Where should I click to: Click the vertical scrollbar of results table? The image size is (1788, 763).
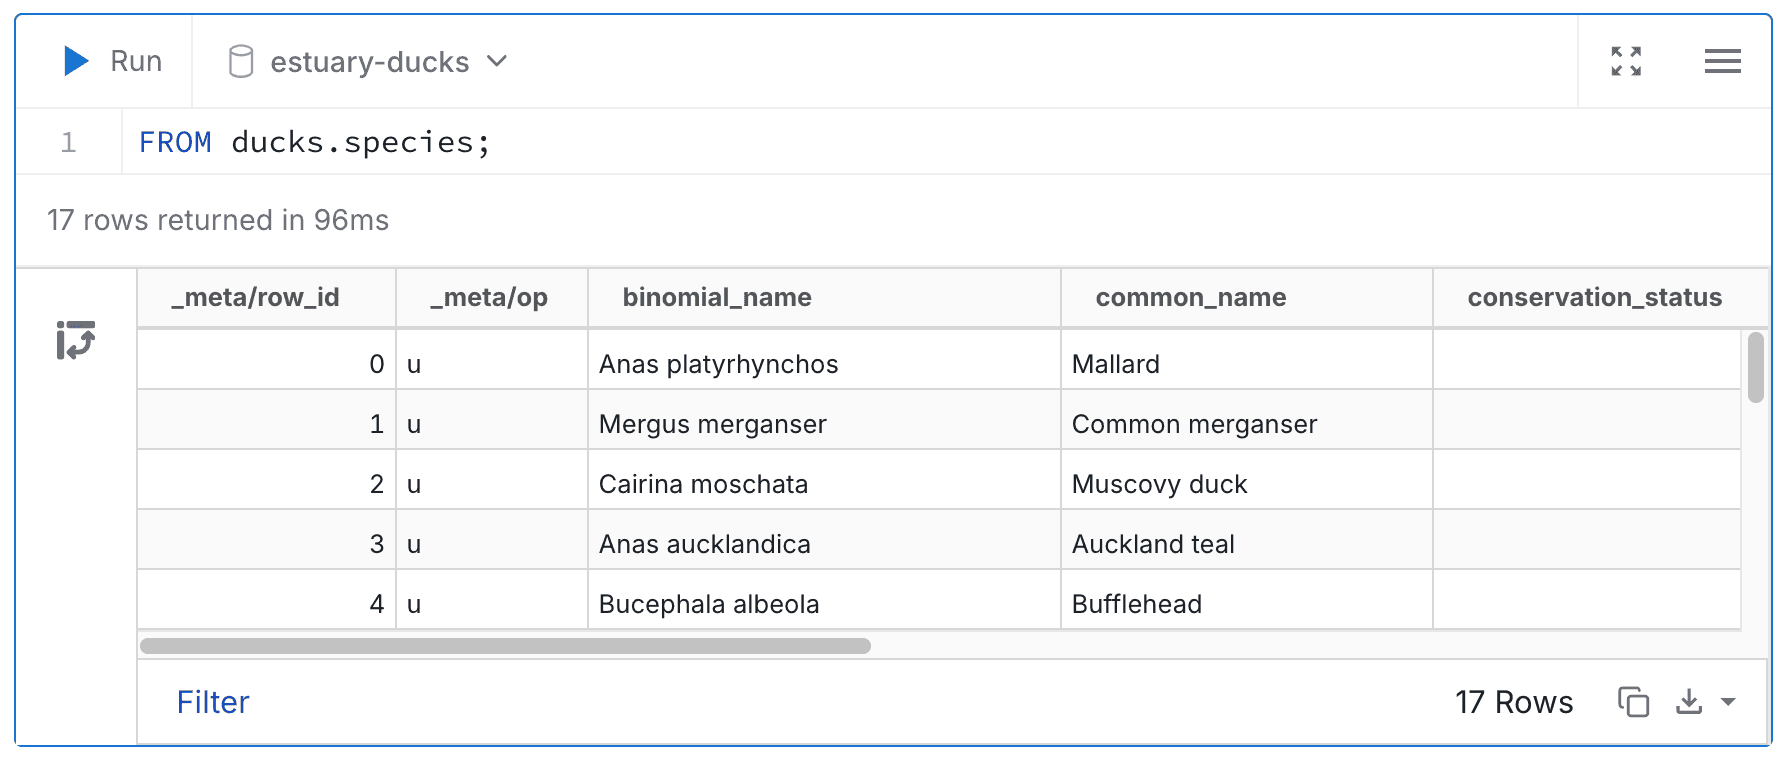[x=1756, y=367]
